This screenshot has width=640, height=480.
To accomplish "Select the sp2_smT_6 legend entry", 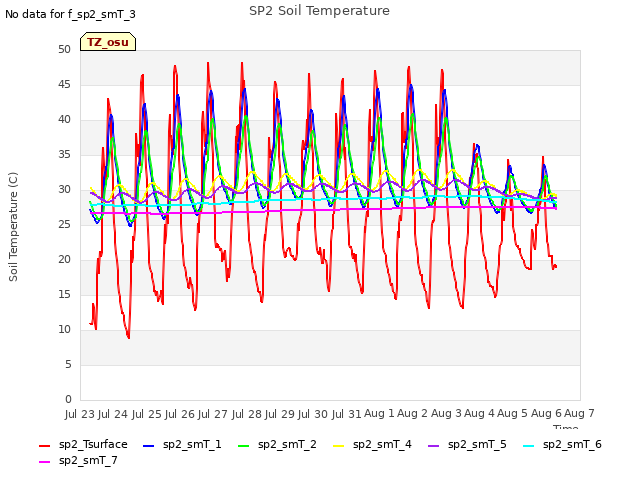I will (x=572, y=444).
